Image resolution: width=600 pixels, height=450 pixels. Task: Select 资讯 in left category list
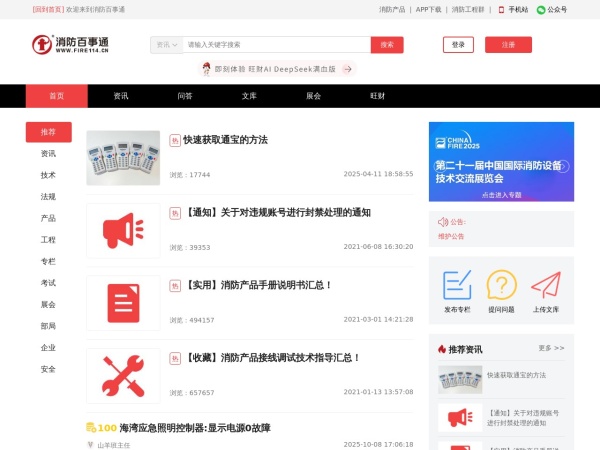[x=48, y=153]
